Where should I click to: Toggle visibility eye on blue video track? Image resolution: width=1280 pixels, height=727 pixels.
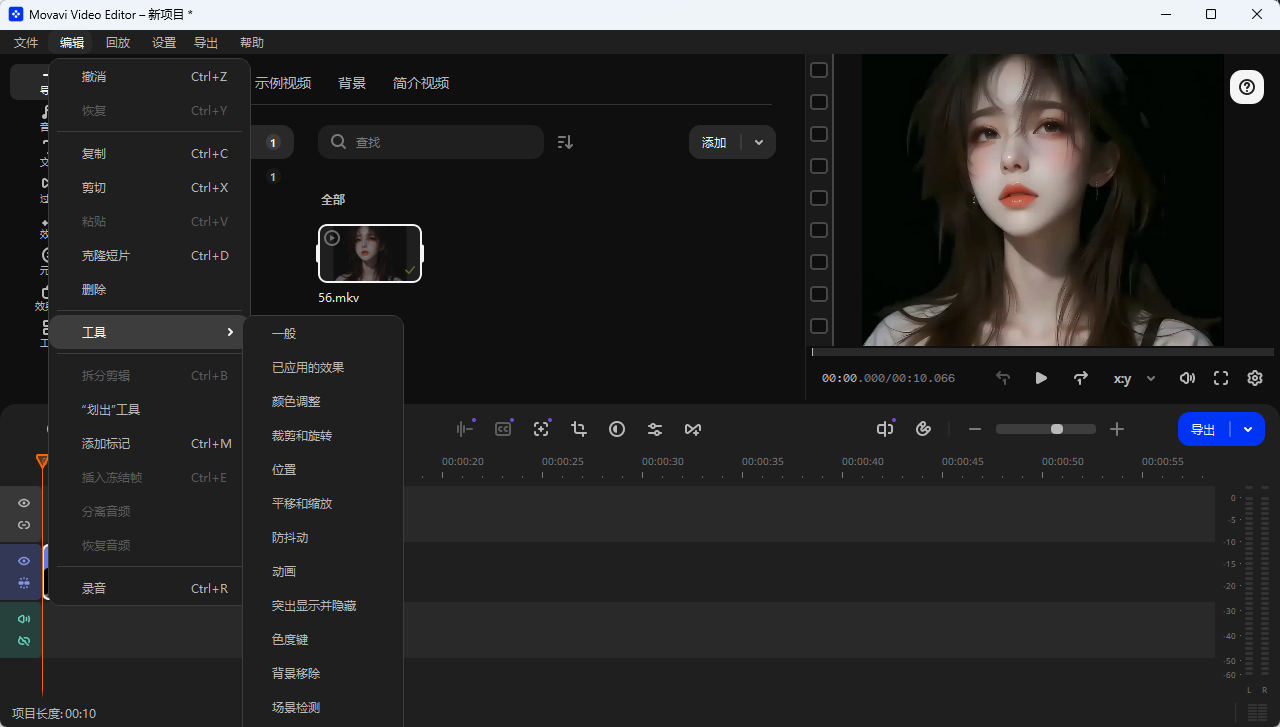(x=24, y=561)
